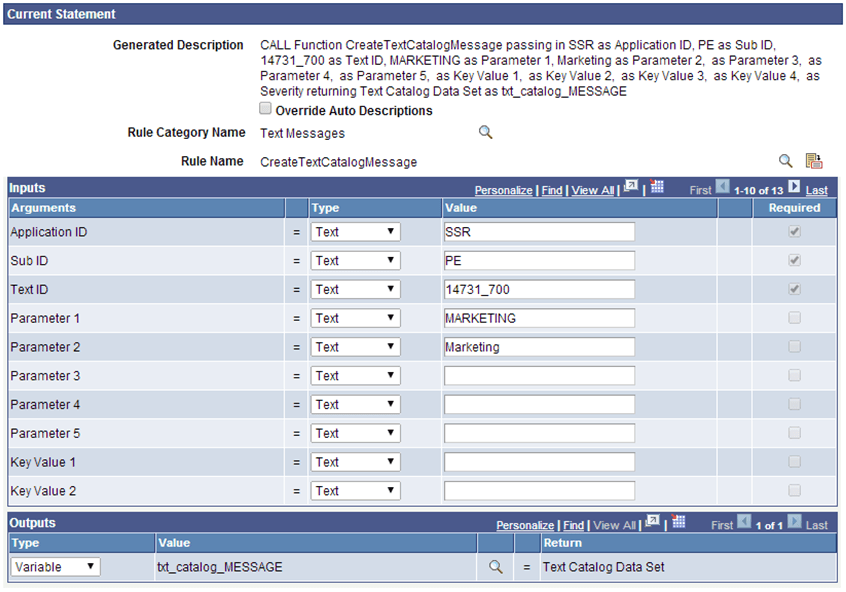Image resolution: width=846 pixels, height=592 pixels.
Task: Open the txt_catalog_MESSAGE output lookup magnifier
Action: [x=496, y=566]
